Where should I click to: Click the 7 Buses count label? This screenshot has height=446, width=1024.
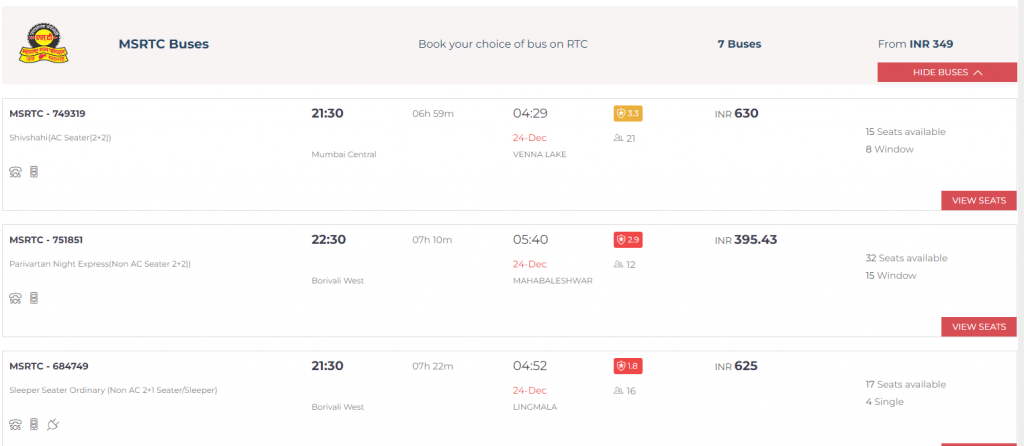pyautogui.click(x=739, y=44)
